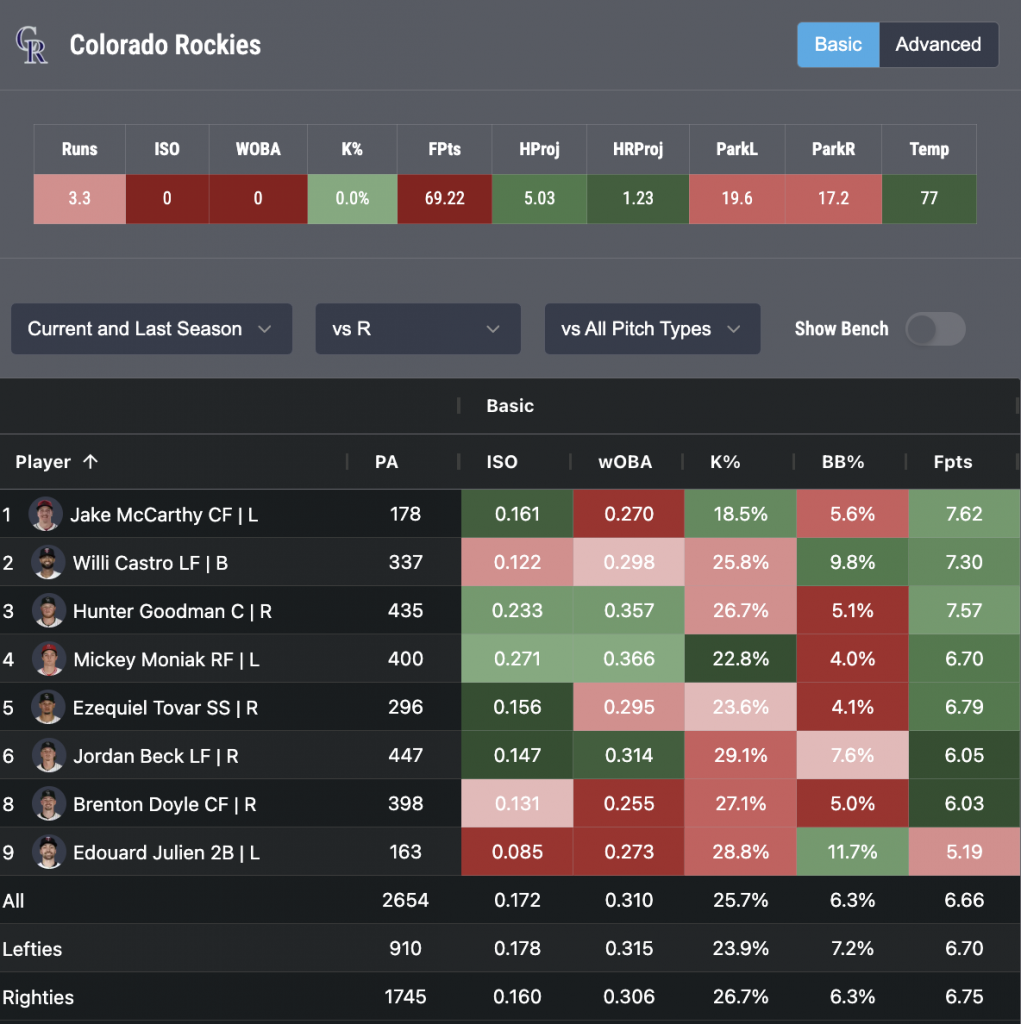Sort by the PA column header
This screenshot has width=1021, height=1024.
(386, 462)
